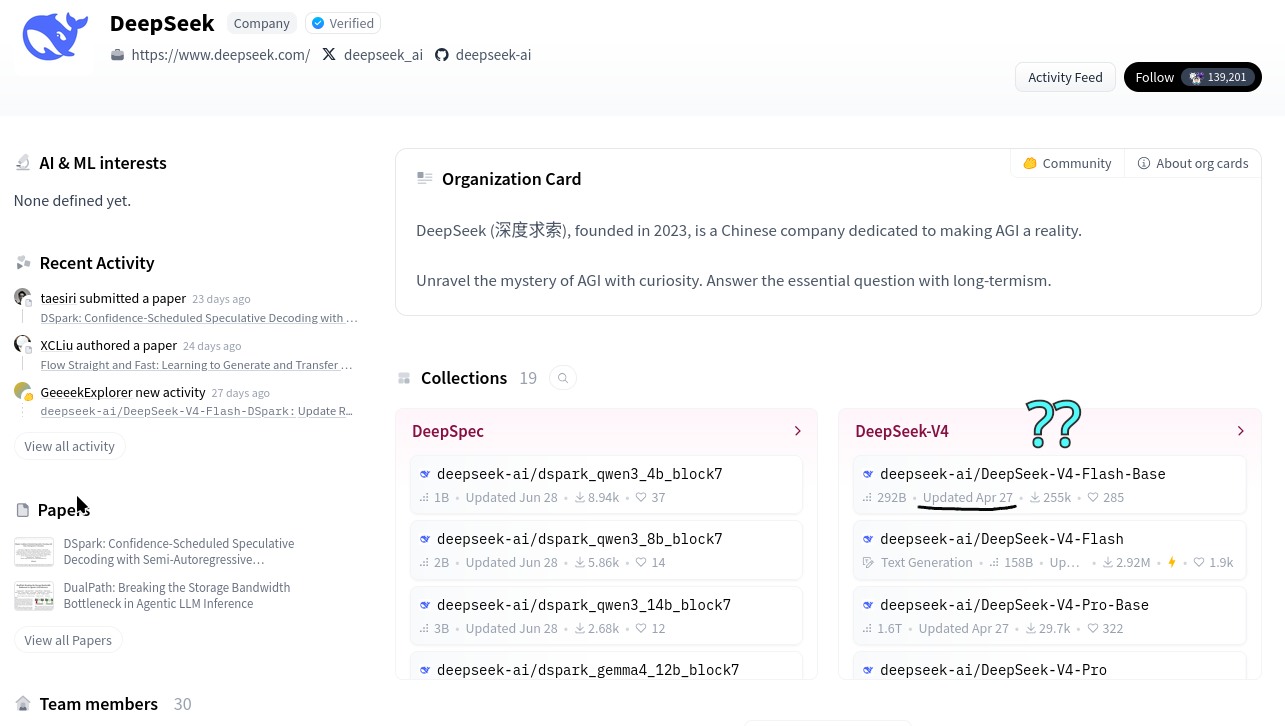Click the Collections count 19
The image size is (1285, 726).
(x=528, y=378)
